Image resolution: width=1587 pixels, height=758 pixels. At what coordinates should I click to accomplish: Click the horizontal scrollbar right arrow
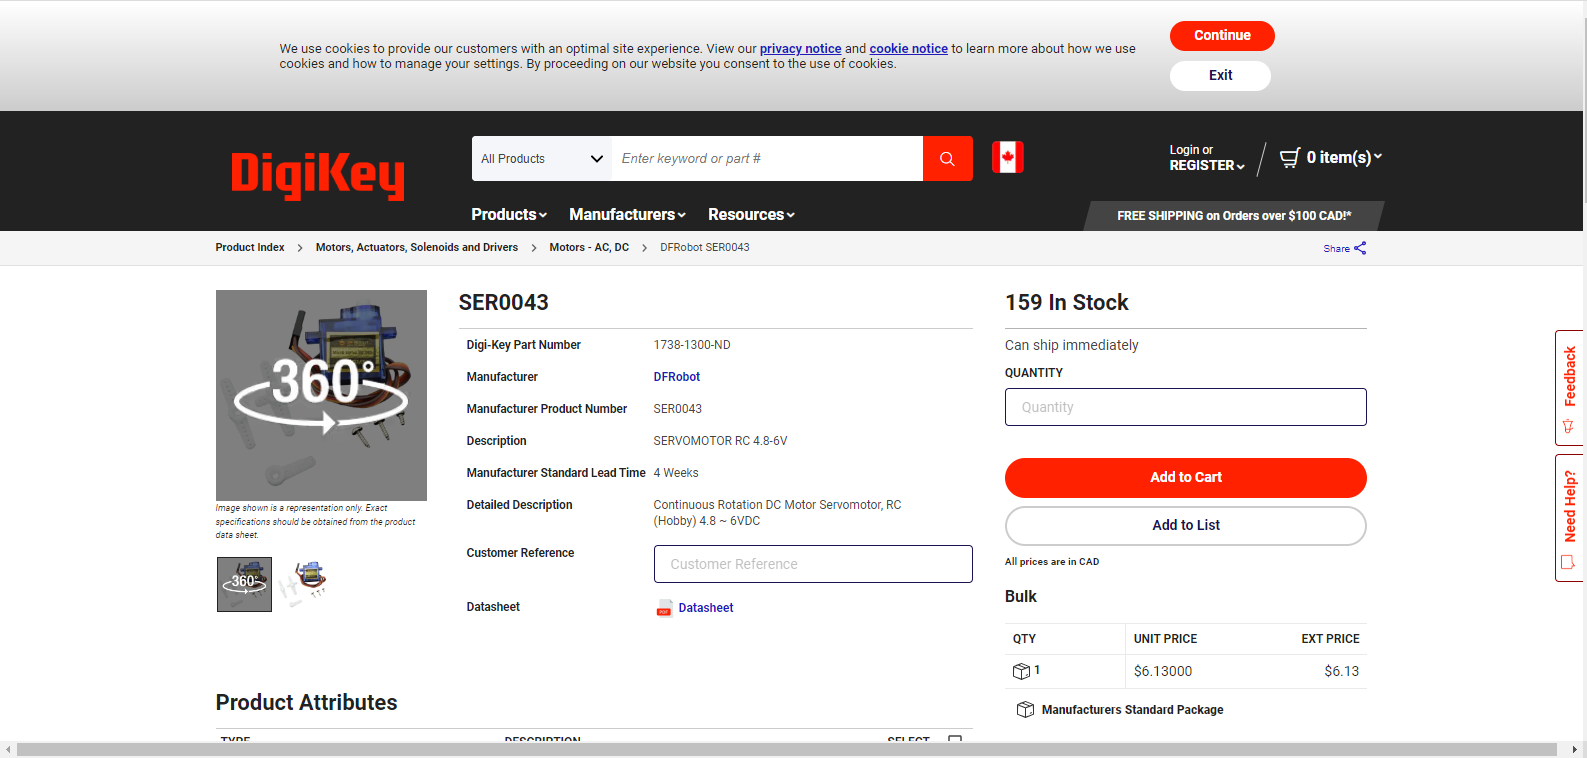pyautogui.click(x=1575, y=750)
